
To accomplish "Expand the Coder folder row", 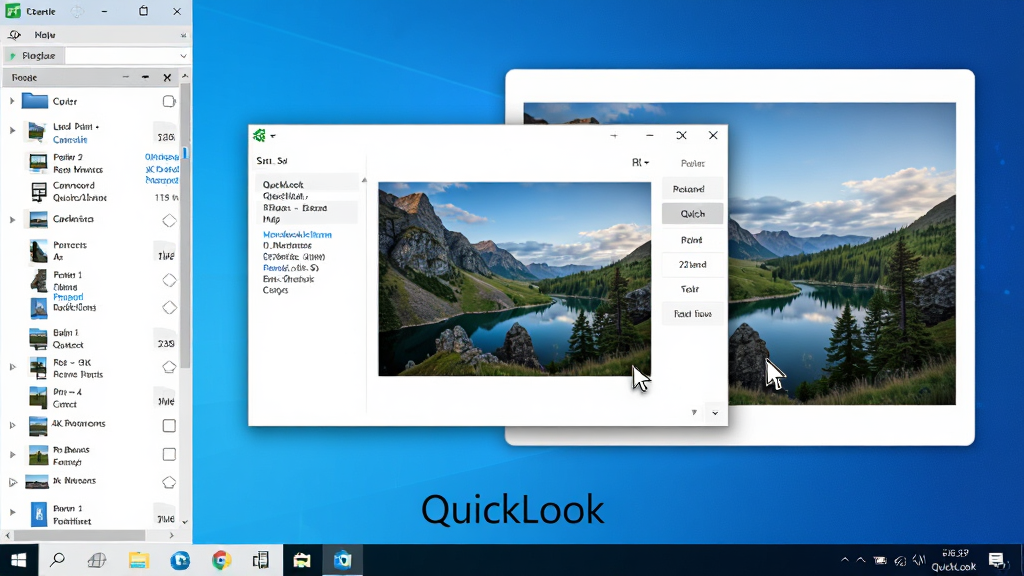I will pos(12,101).
